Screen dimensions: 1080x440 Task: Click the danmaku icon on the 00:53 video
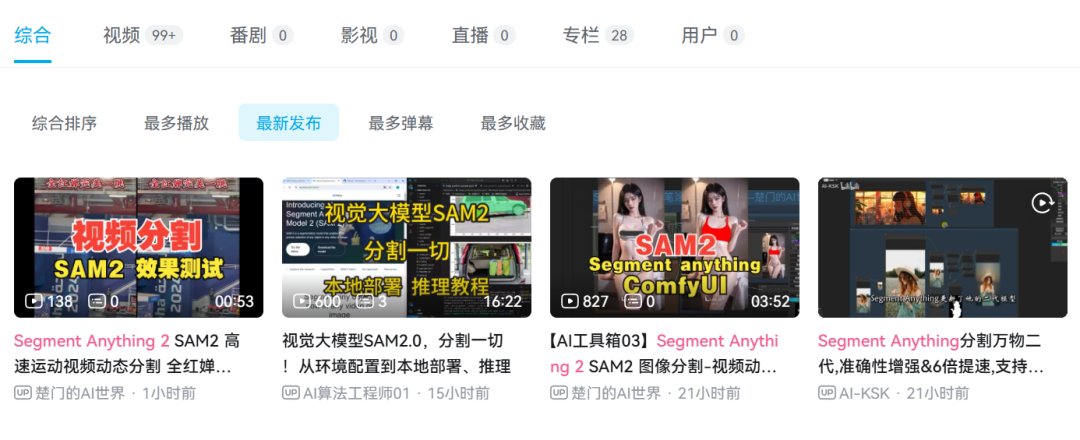coord(96,301)
